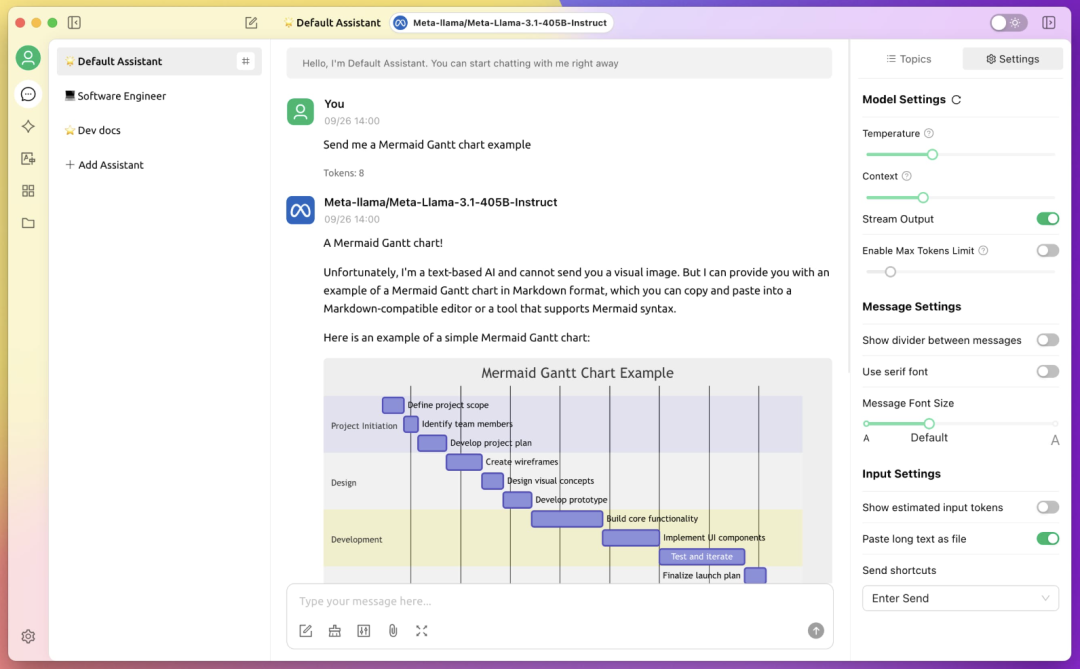The height and width of the screenshot is (669, 1080).
Task: Open the files folder icon
Action: 28,223
